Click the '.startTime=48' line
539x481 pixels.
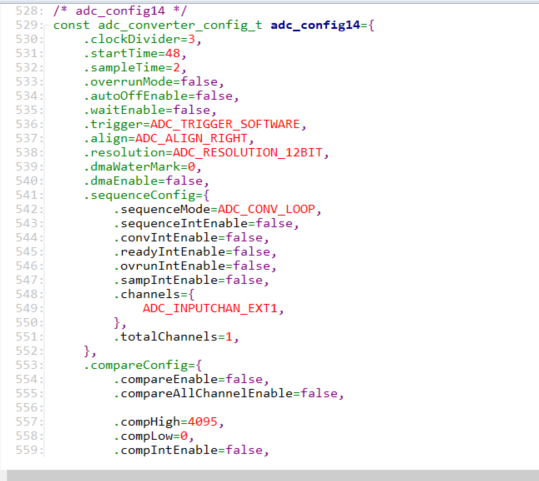[x=135, y=54]
